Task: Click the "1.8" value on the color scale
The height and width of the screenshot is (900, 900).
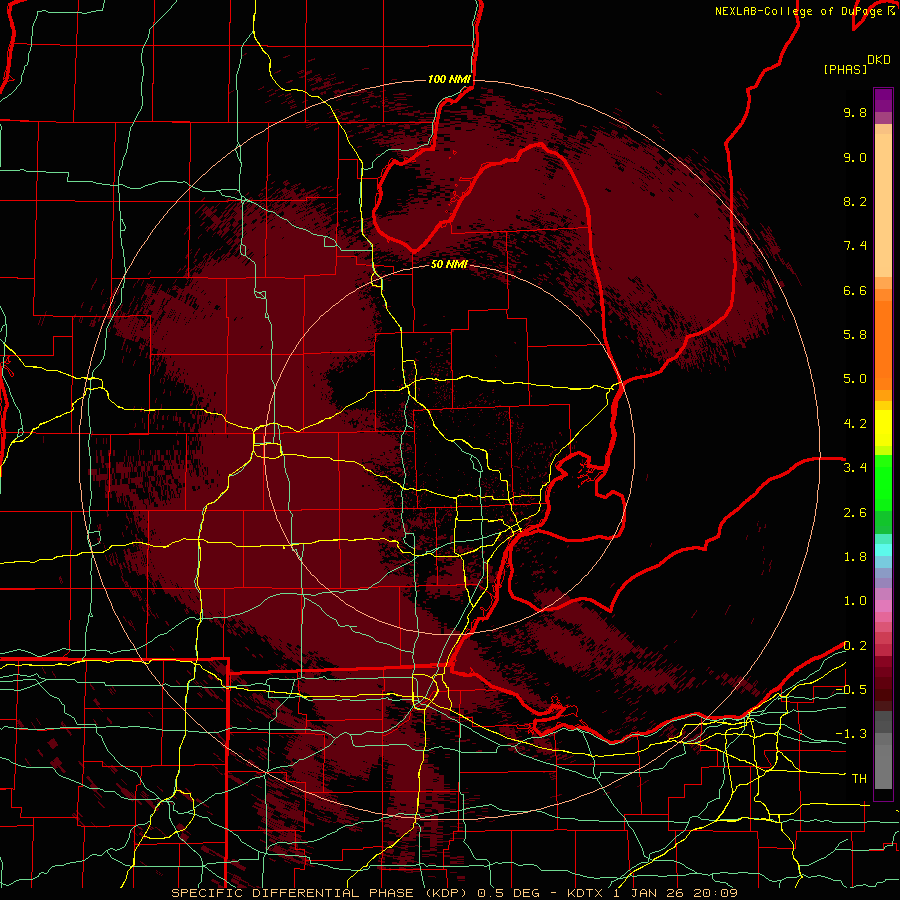Action: [x=855, y=557]
